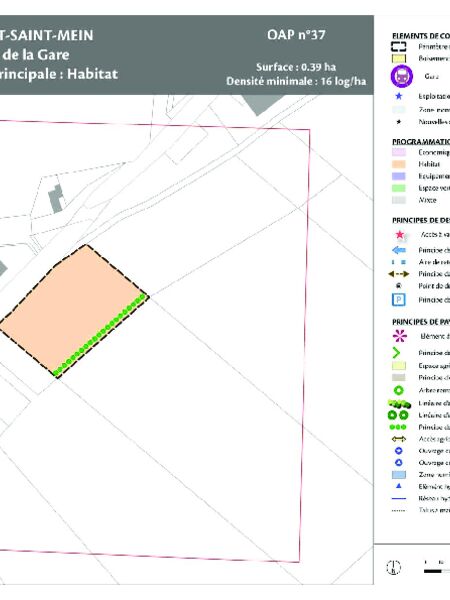Image resolution: width=450 pixels, height=600 pixels.
Task: Click the green Espace vert legend swatch
Action: 399,188
